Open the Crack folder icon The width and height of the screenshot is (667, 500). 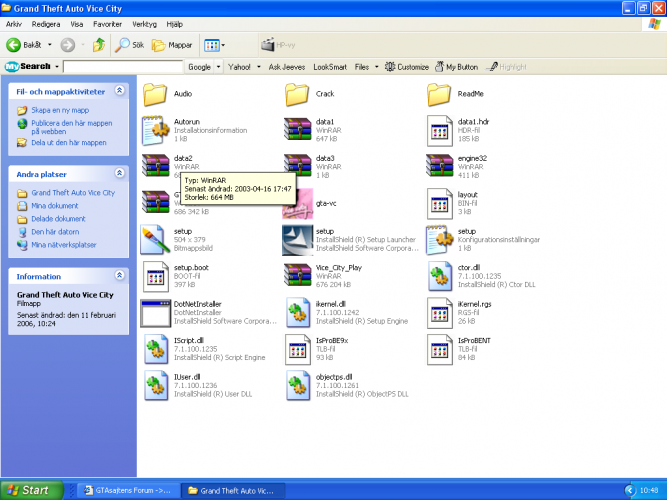click(x=297, y=94)
